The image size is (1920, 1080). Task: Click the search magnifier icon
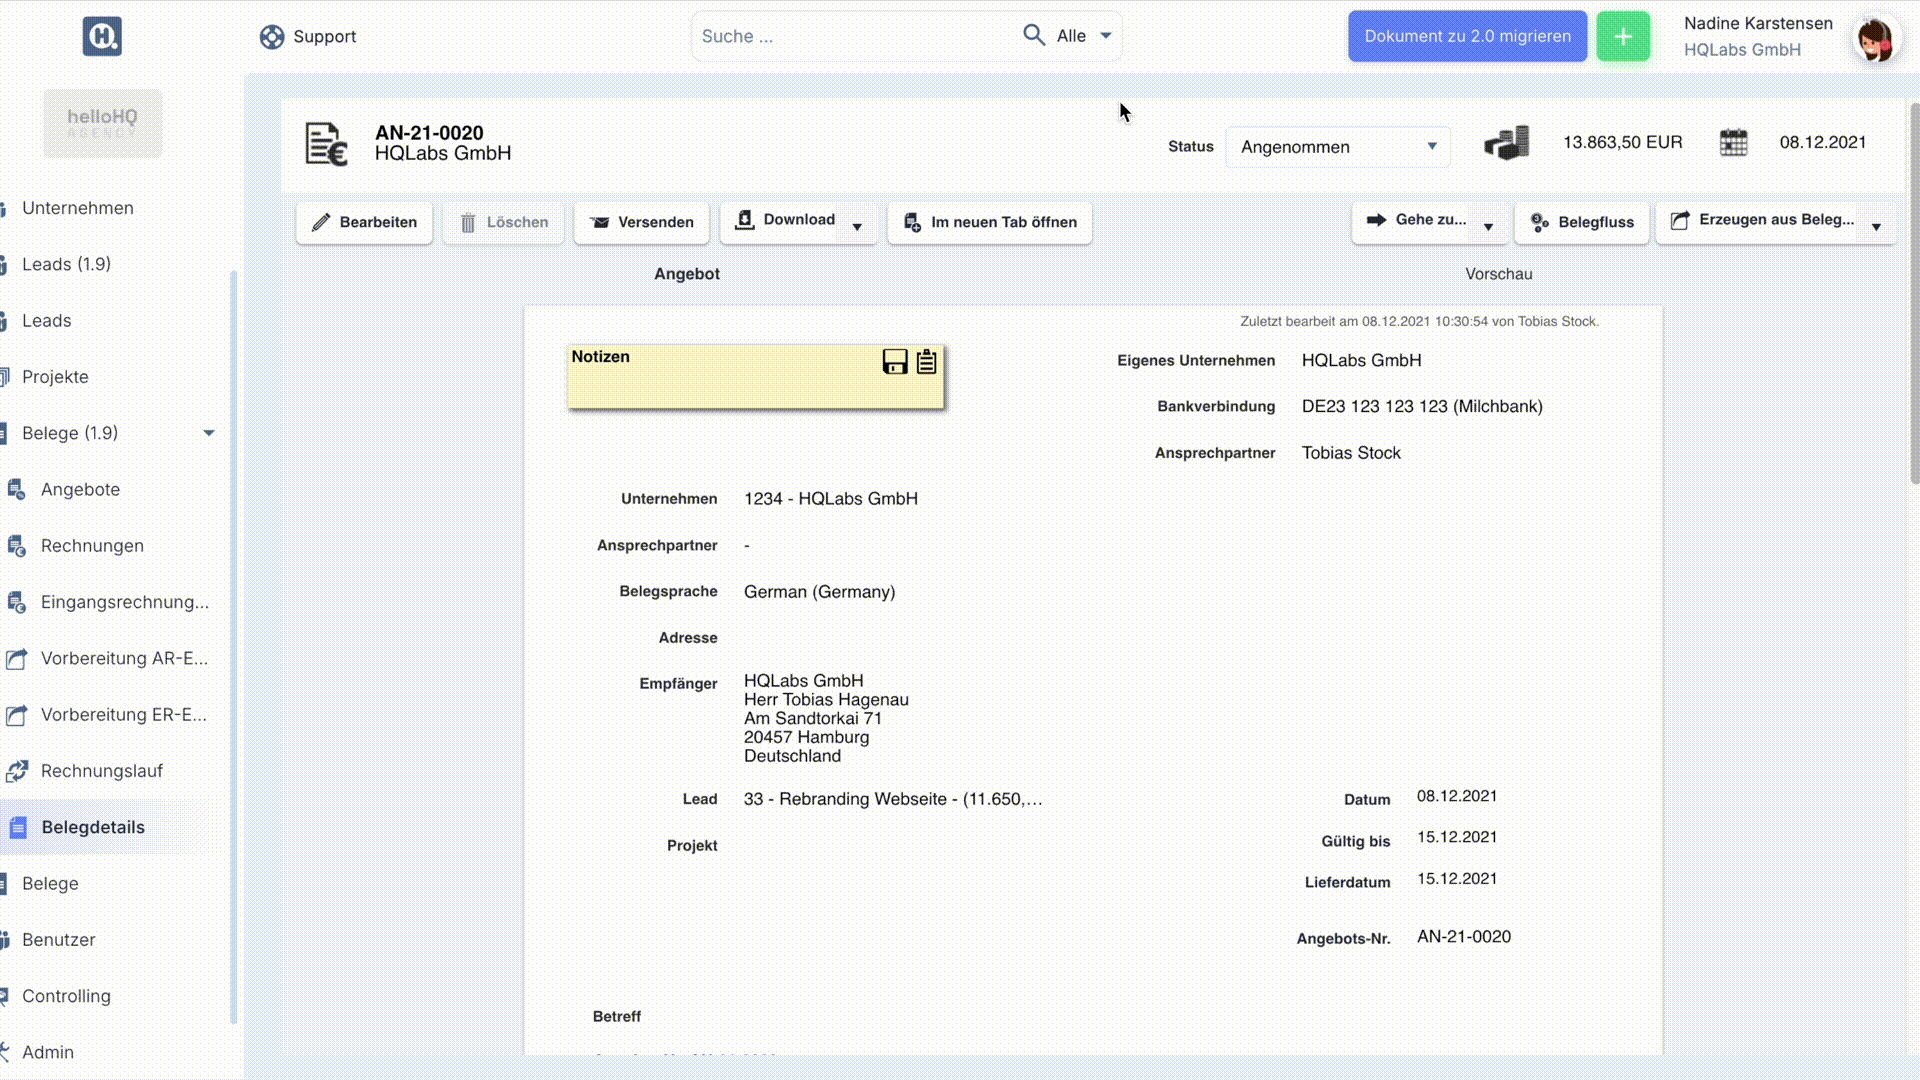click(x=1033, y=36)
